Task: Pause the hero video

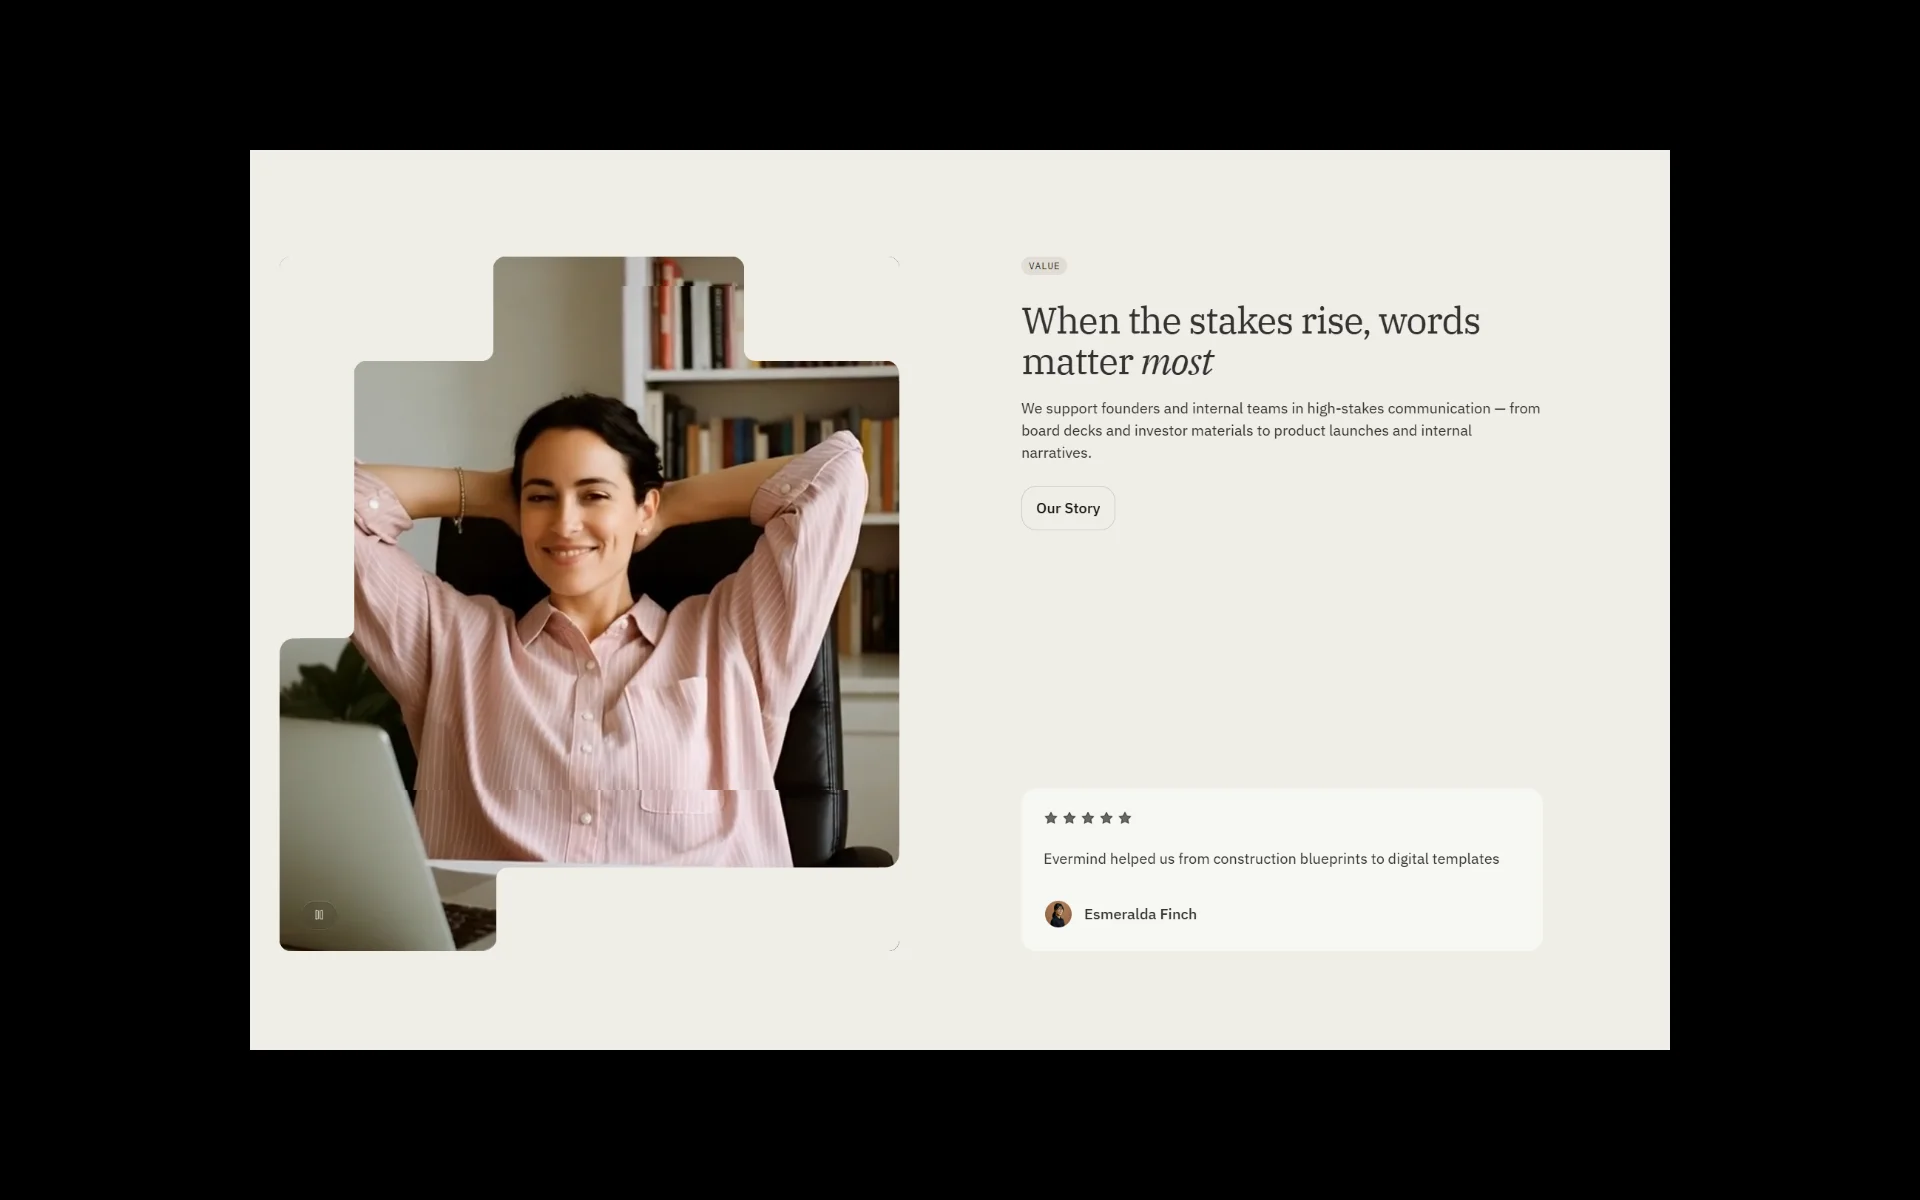Action: [319, 914]
